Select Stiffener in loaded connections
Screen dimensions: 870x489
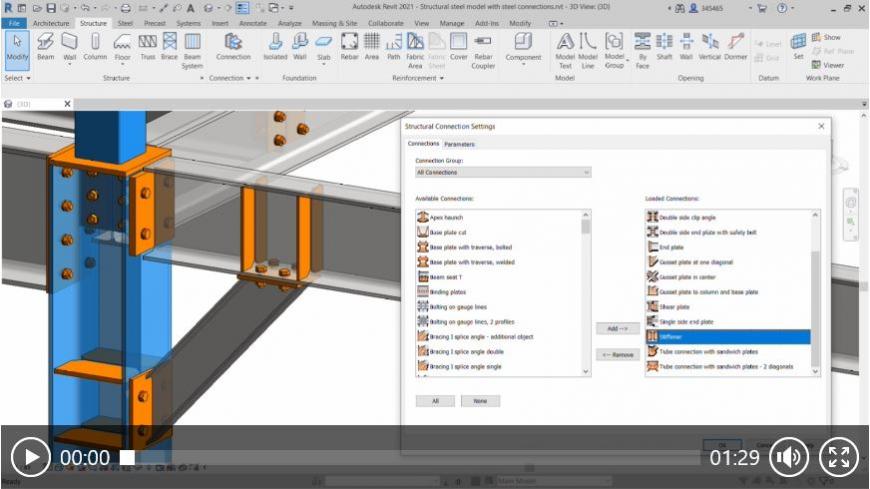(728, 337)
